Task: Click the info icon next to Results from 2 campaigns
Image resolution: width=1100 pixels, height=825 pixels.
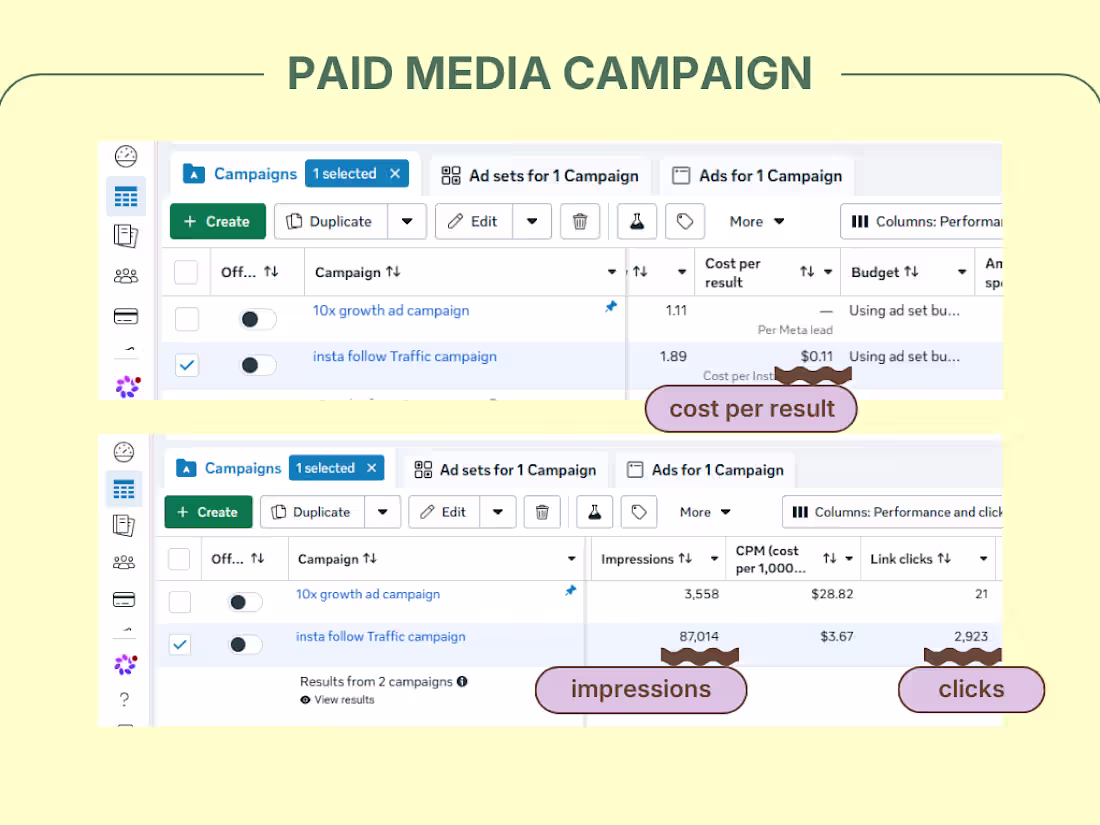Action: tap(462, 681)
